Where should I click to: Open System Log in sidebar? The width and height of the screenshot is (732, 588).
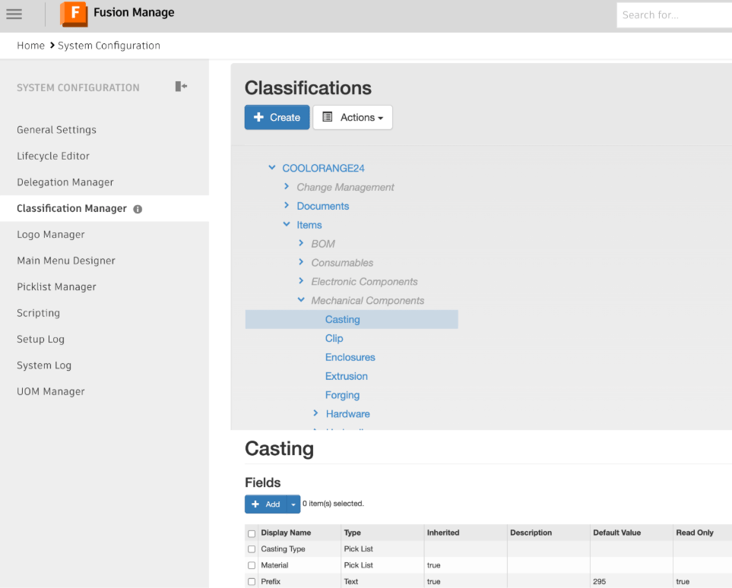[x=44, y=365]
